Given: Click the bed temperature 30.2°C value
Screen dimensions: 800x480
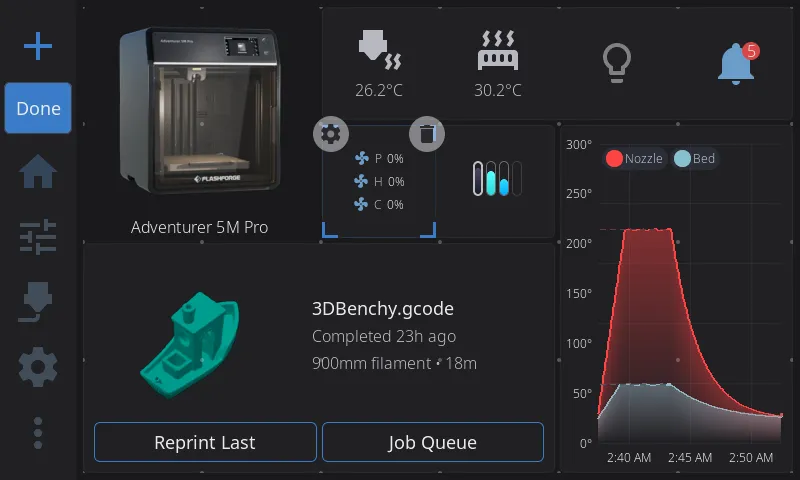Looking at the screenshot, I should point(498,90).
